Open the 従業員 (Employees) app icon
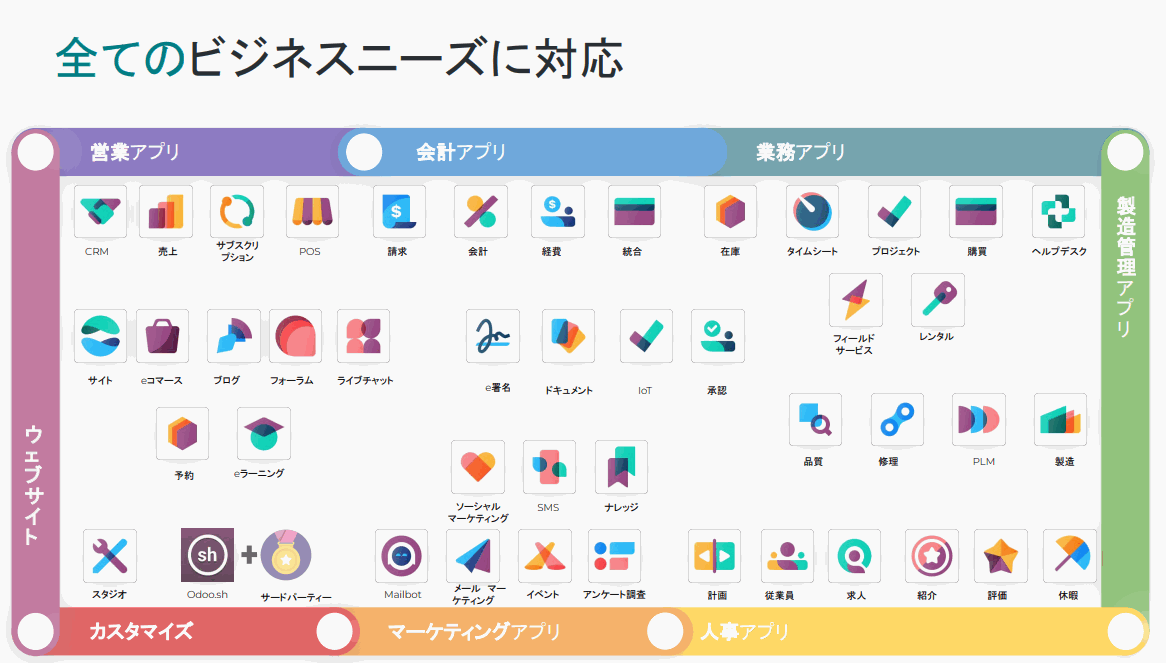 point(786,556)
